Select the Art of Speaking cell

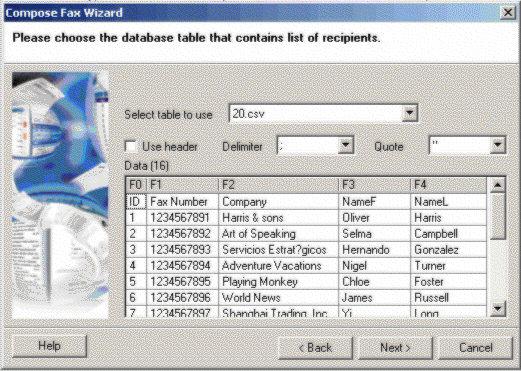click(278, 234)
